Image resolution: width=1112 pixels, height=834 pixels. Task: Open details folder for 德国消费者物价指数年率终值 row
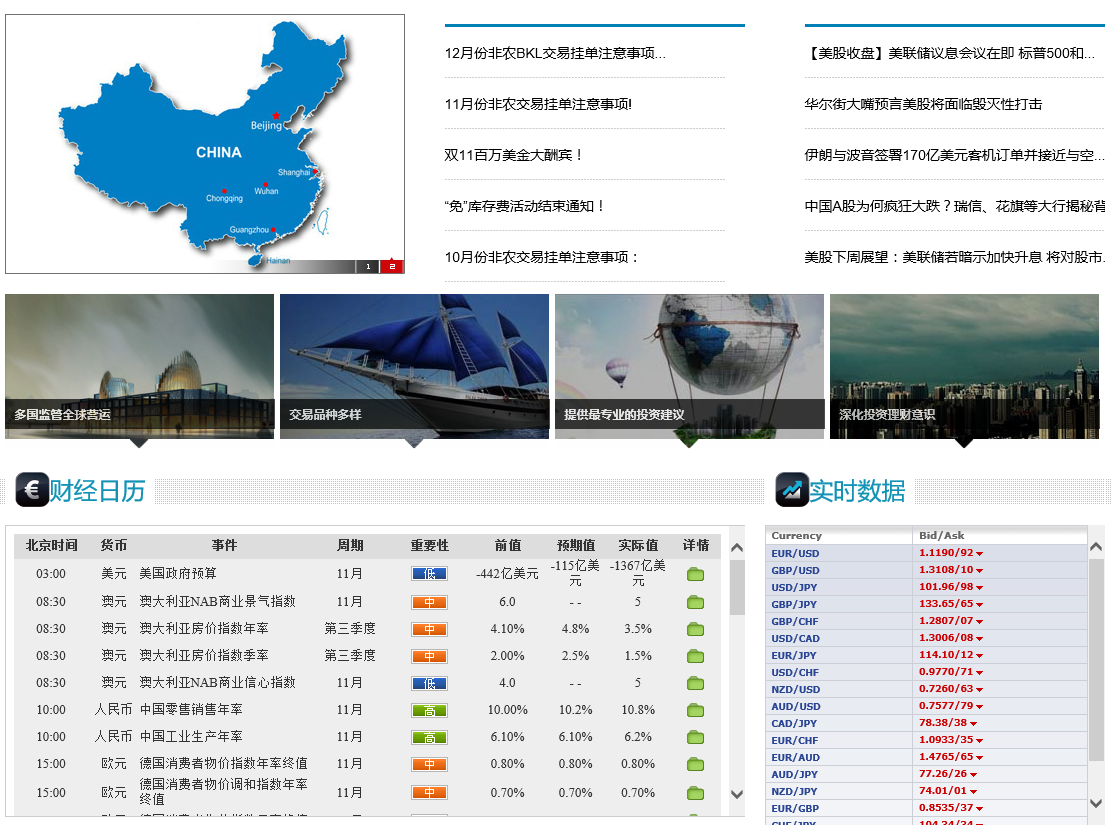tap(695, 764)
